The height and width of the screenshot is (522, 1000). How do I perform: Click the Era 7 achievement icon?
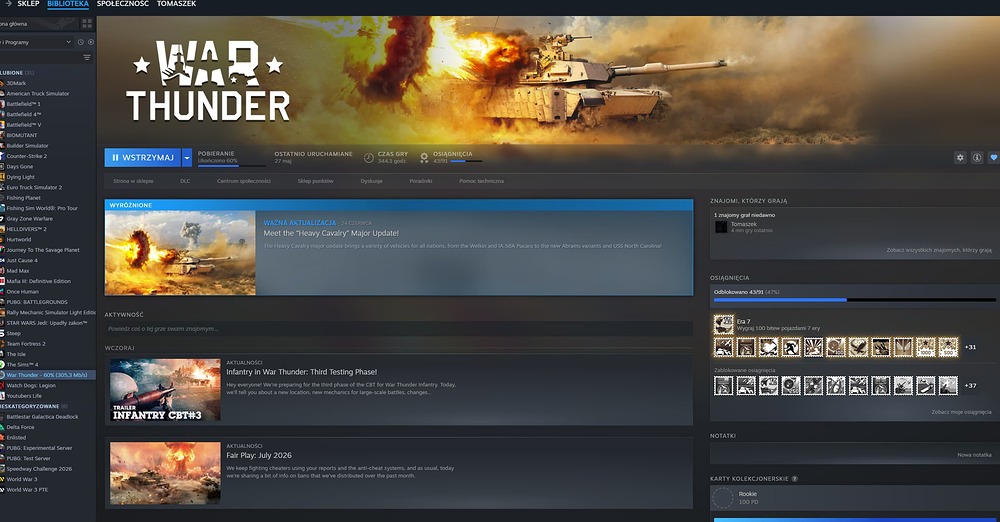click(723, 324)
